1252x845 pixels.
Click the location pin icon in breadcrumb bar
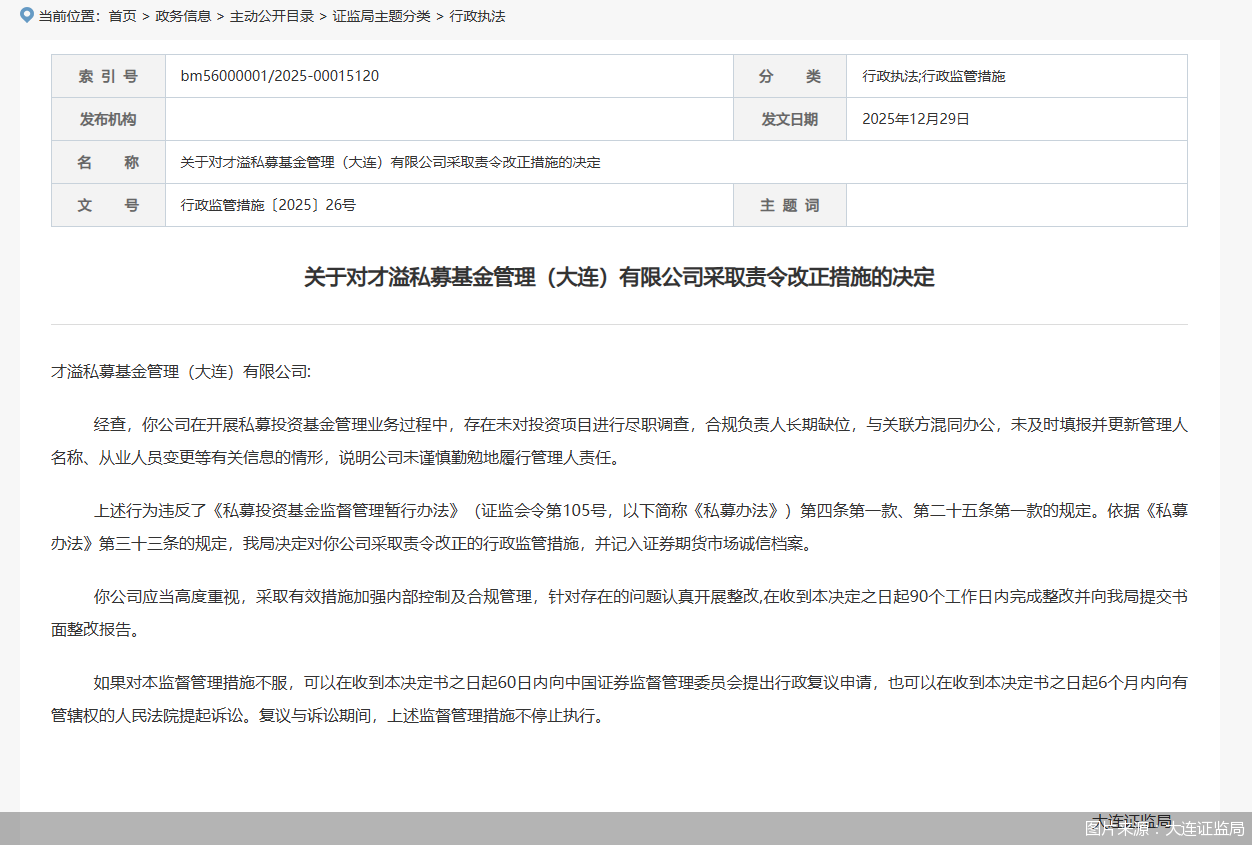(24, 16)
